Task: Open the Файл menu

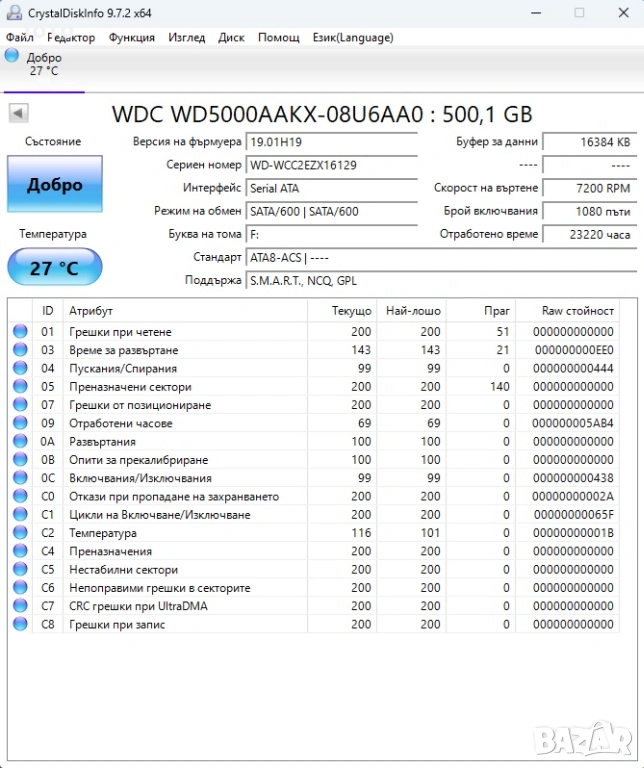Action: [x=20, y=38]
